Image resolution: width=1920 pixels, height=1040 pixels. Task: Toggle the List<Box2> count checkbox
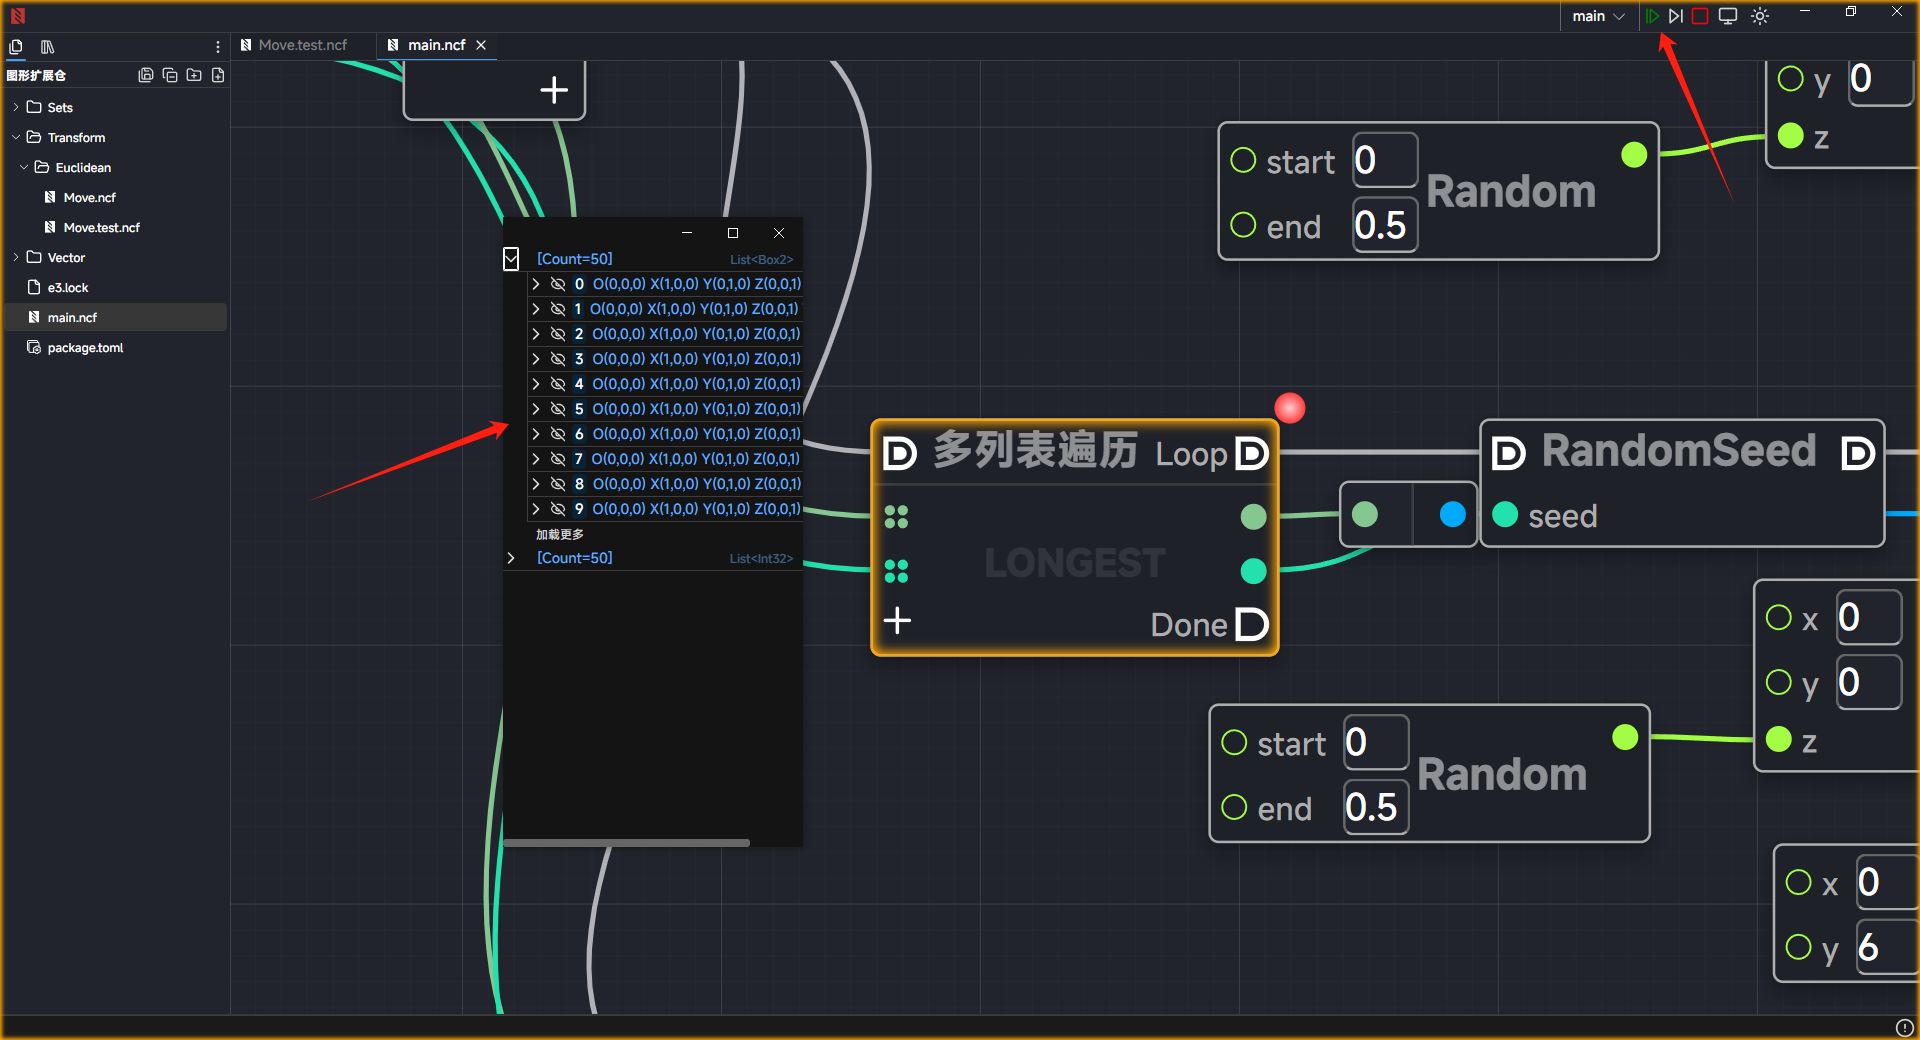(x=511, y=259)
